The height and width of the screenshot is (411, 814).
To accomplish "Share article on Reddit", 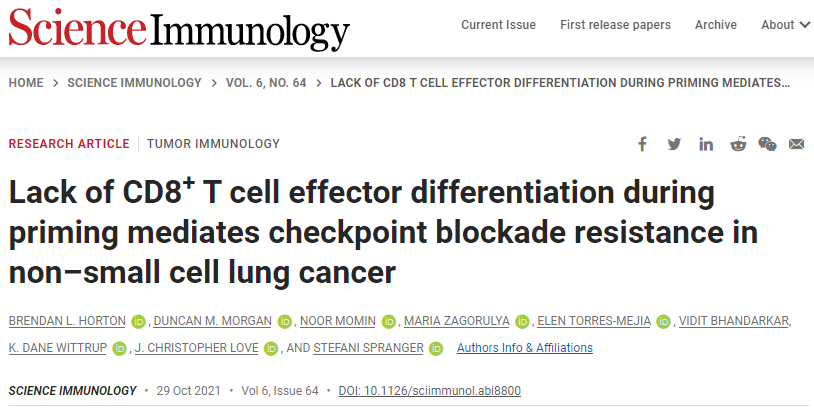I will [x=738, y=144].
